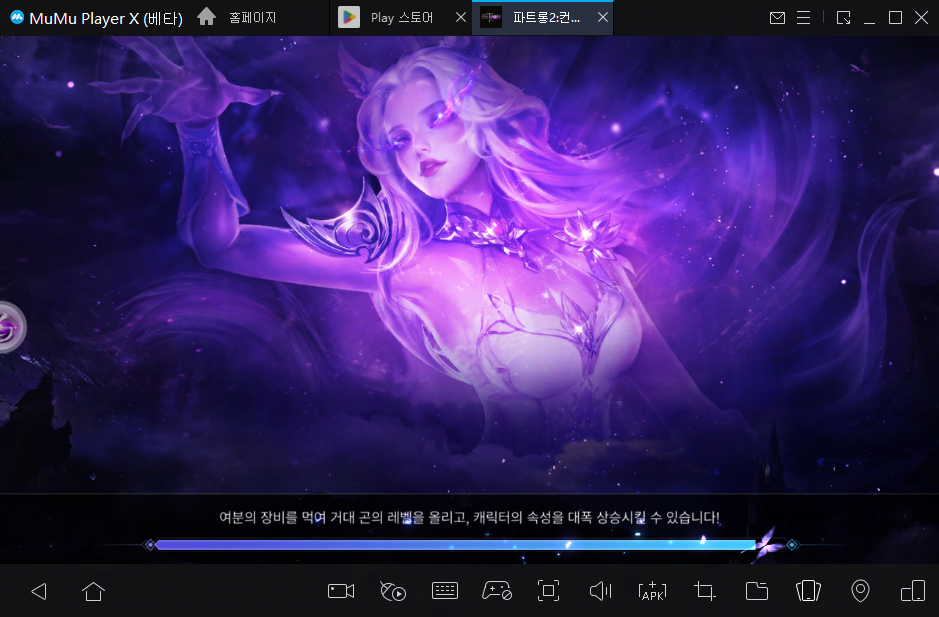The height and width of the screenshot is (617, 939).
Task: Set virtual location with the pin icon
Action: click(861, 591)
